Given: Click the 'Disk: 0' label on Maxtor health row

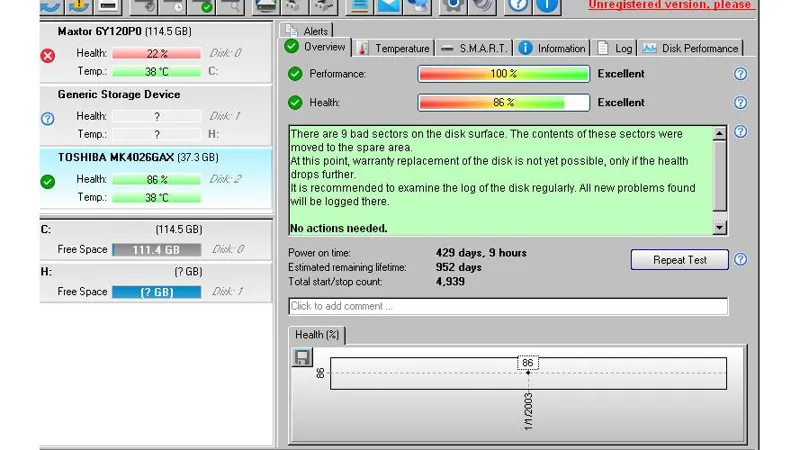Looking at the screenshot, I should tap(225, 53).
